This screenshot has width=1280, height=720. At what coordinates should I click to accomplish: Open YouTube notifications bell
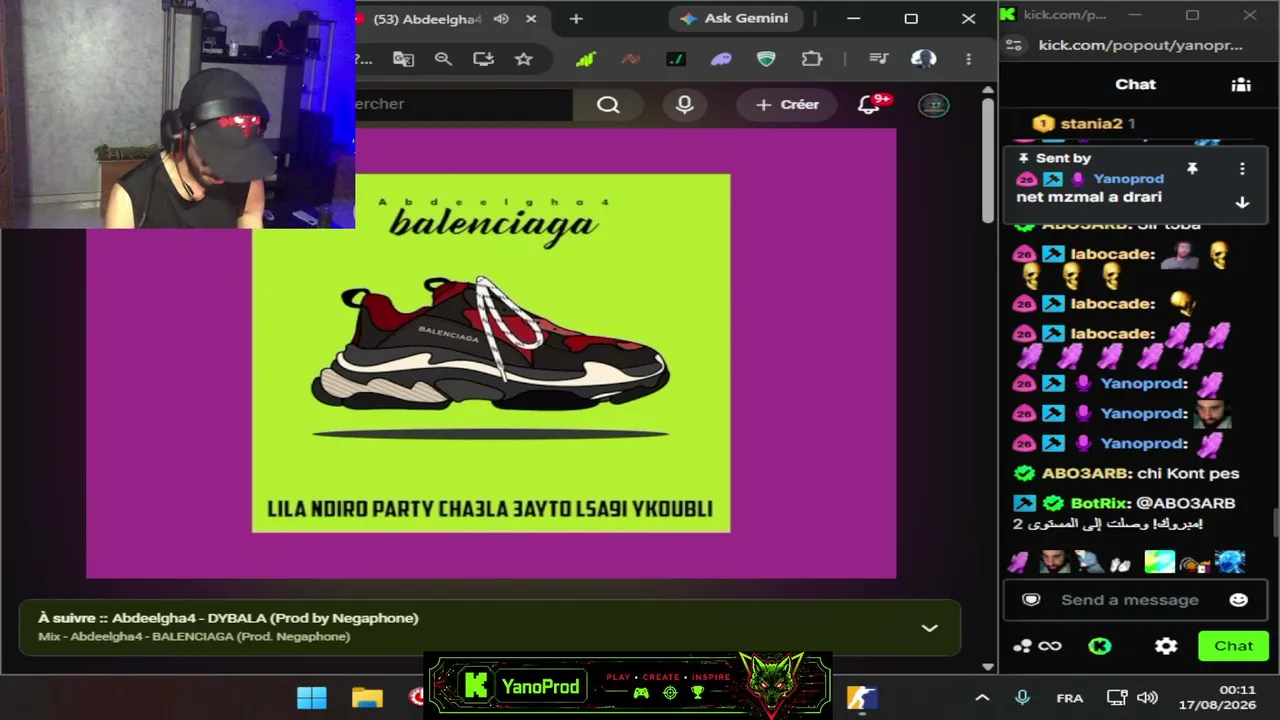868,104
